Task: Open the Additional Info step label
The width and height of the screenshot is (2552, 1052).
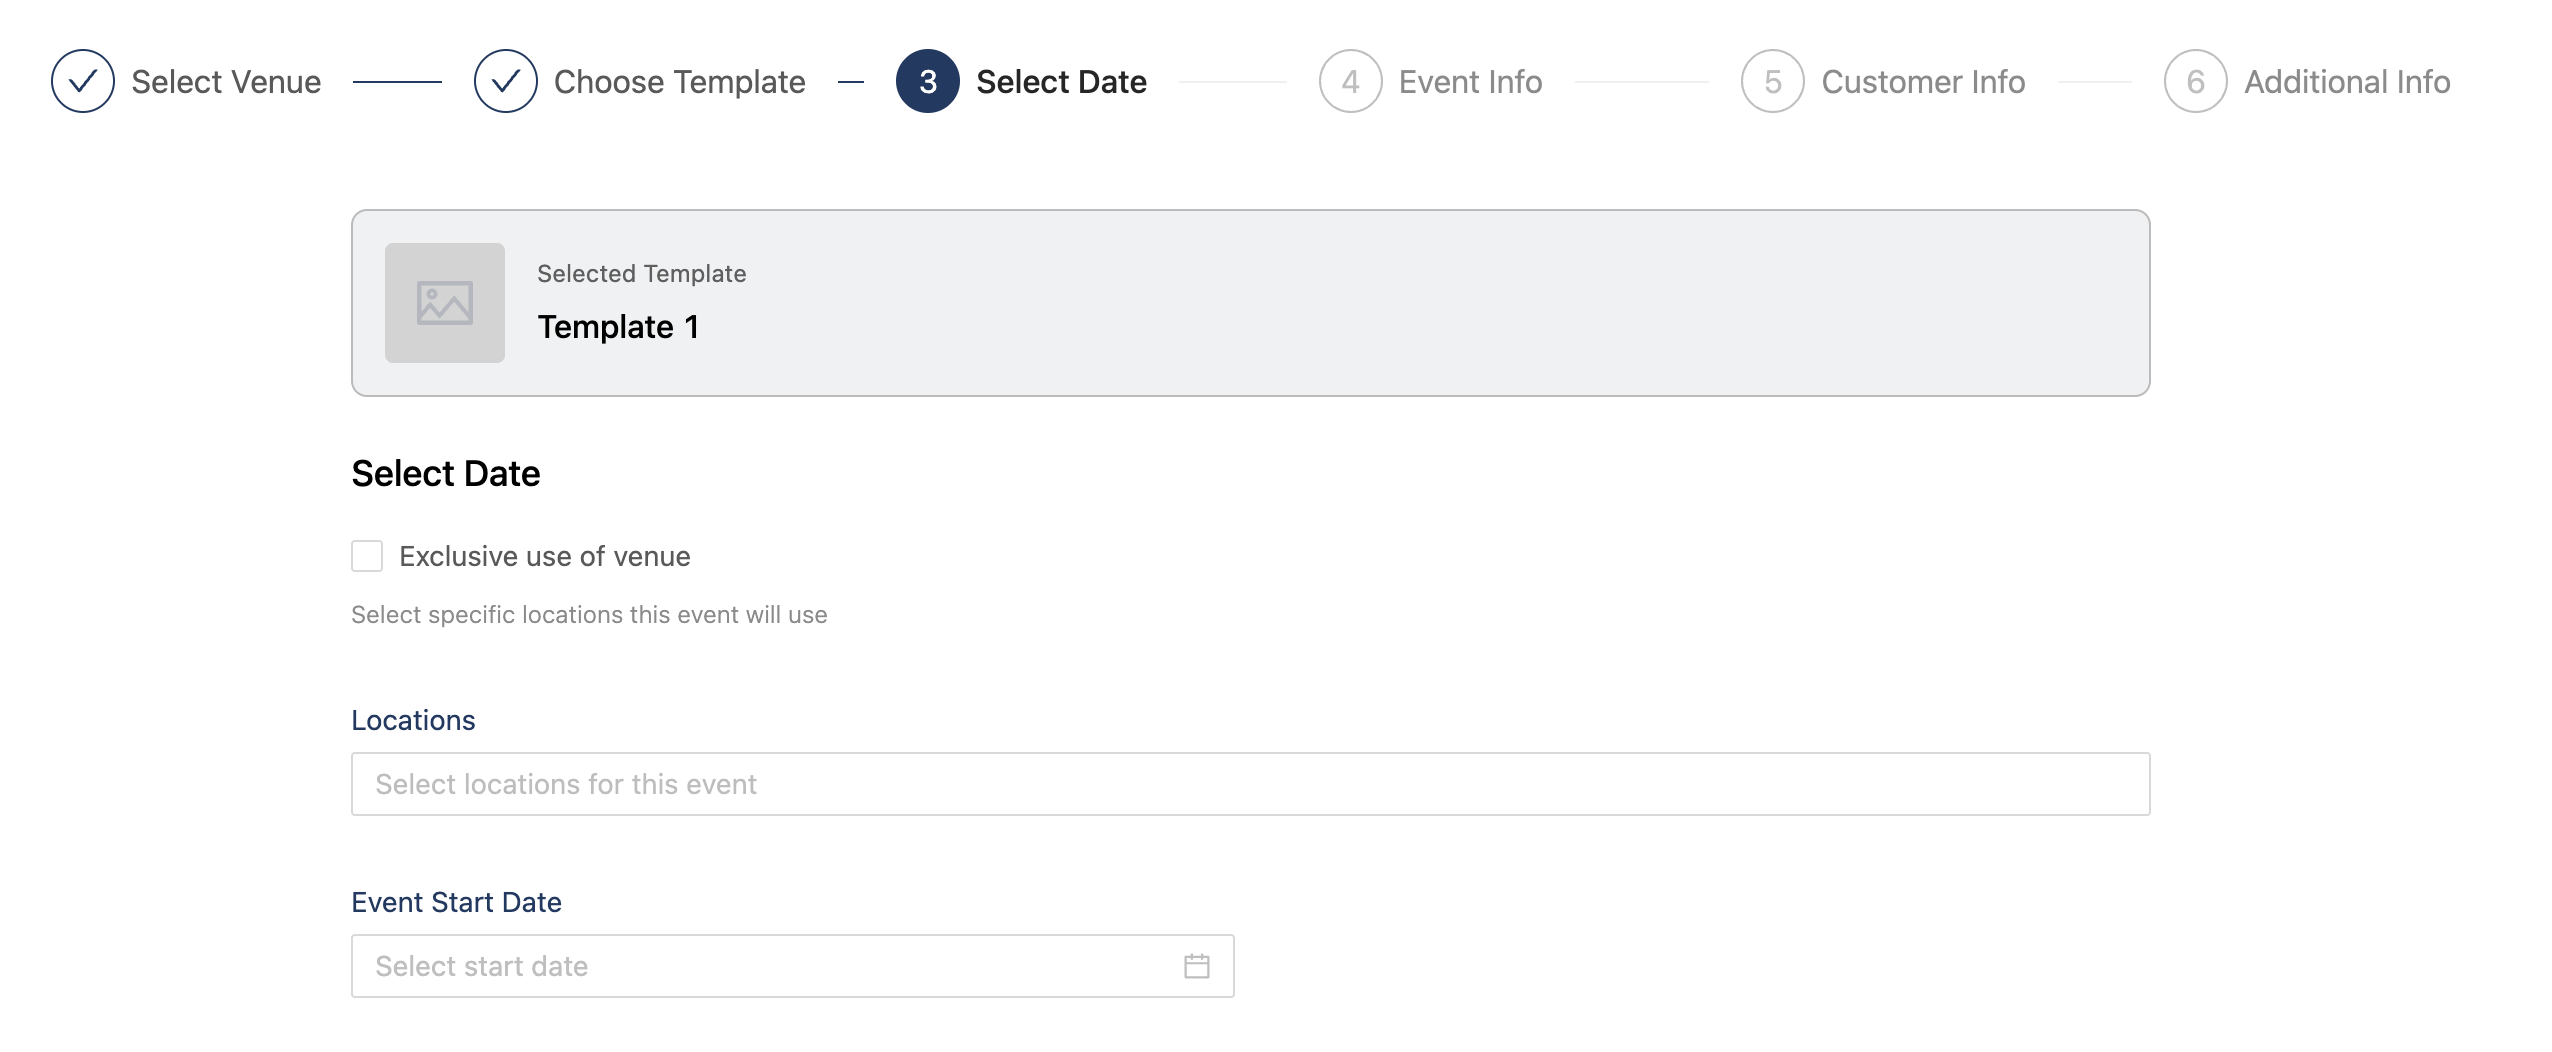Action: tap(2347, 82)
